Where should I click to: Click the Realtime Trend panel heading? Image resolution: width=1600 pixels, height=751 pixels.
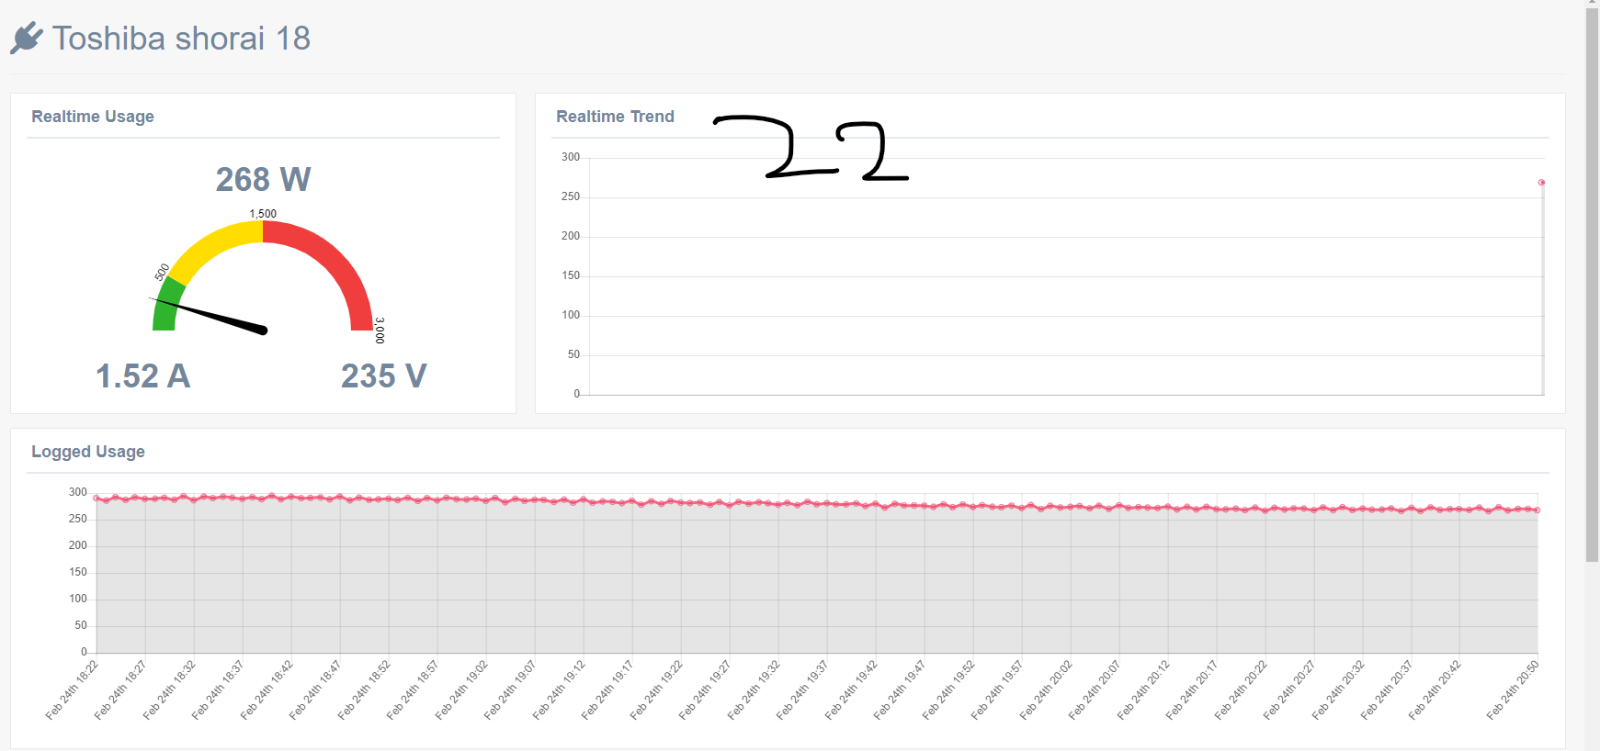[x=615, y=116]
